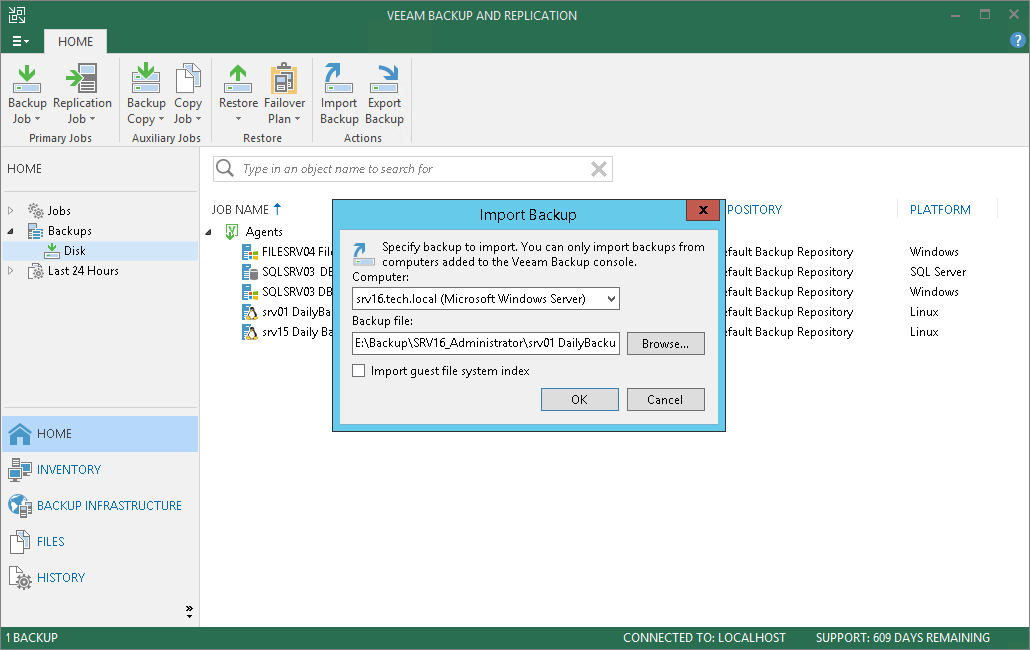This screenshot has width=1030, height=650.
Task: Click the Last 24 Hours icon
Action: tap(35, 271)
